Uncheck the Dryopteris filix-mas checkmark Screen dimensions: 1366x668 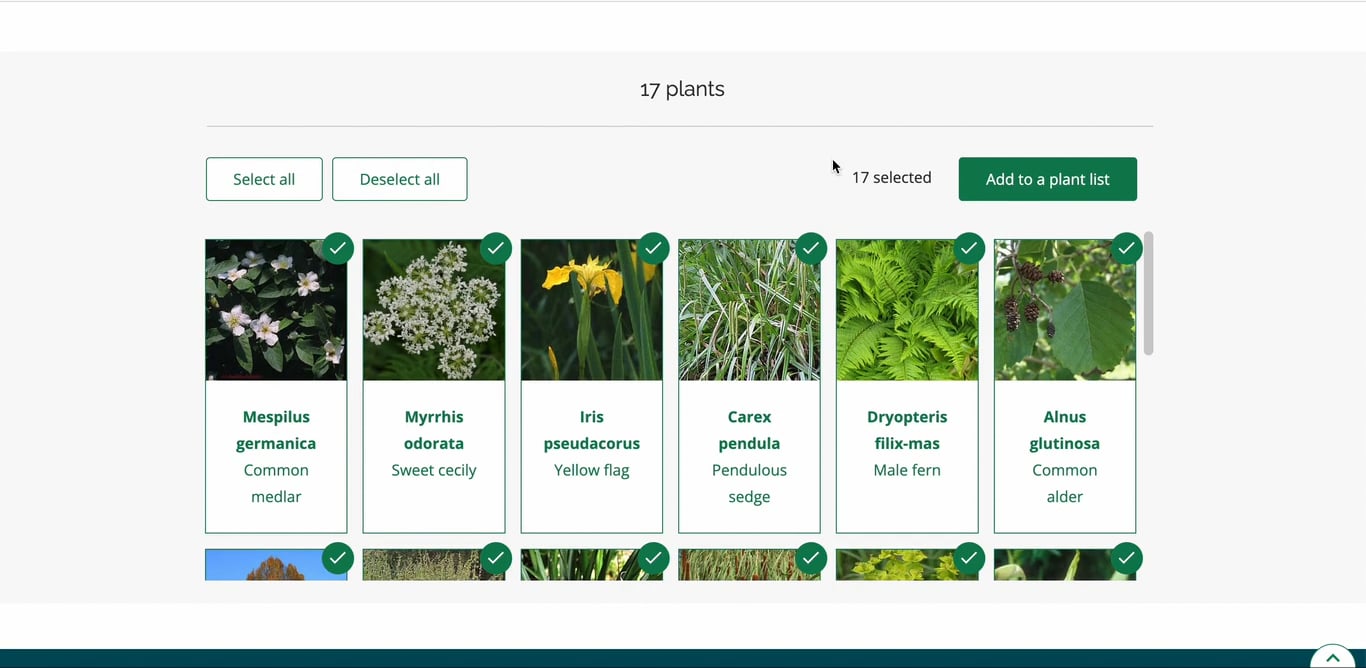coord(969,248)
